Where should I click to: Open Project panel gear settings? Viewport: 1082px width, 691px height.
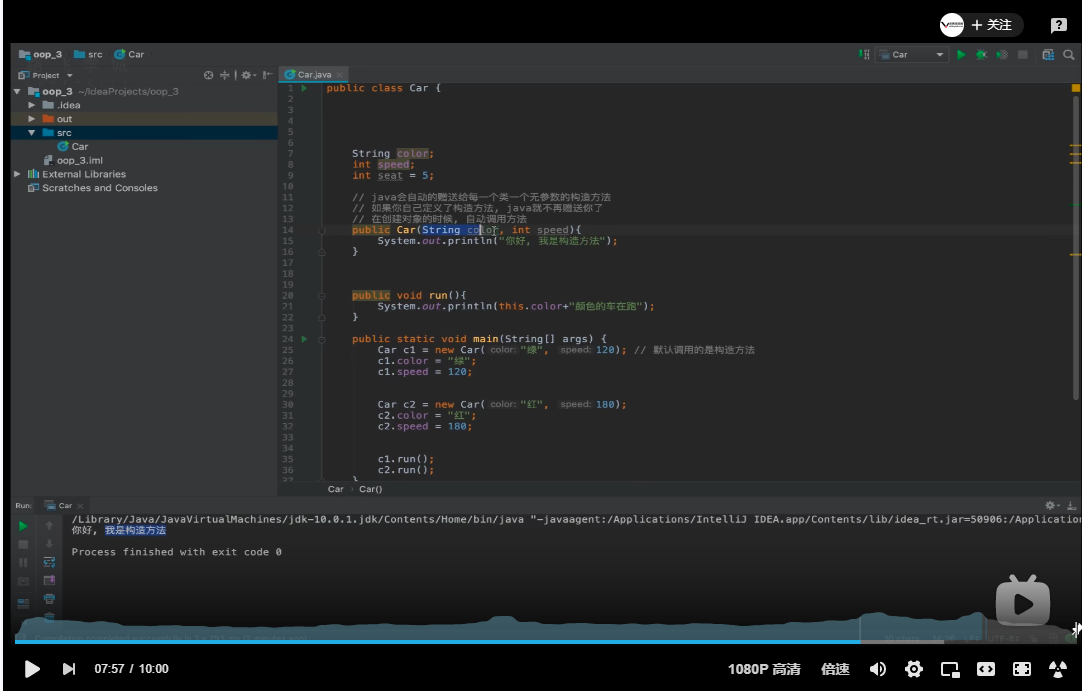click(246, 75)
